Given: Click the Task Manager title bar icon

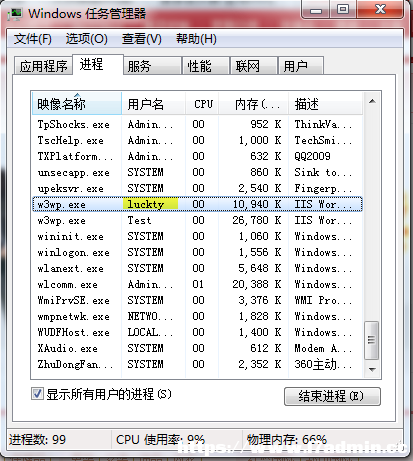Looking at the screenshot, I should (x=15, y=14).
